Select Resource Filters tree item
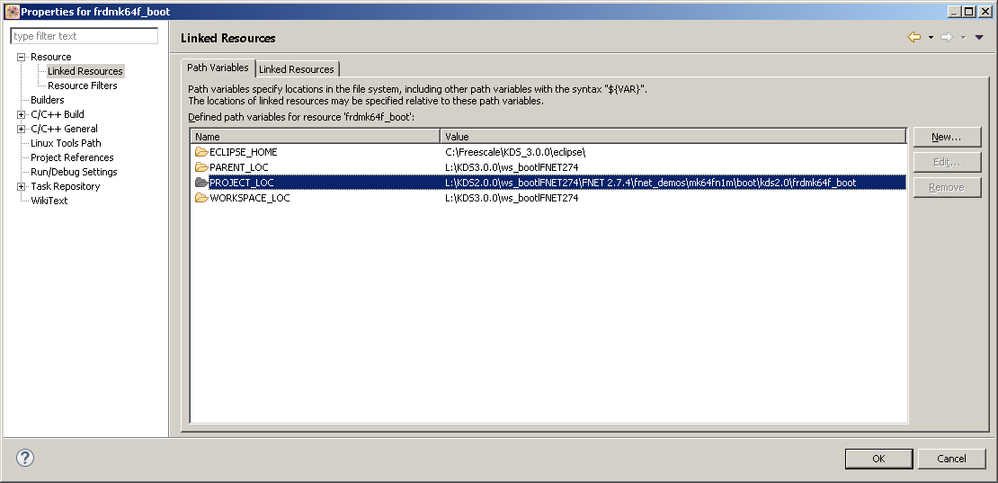998x483 pixels. tap(82, 85)
